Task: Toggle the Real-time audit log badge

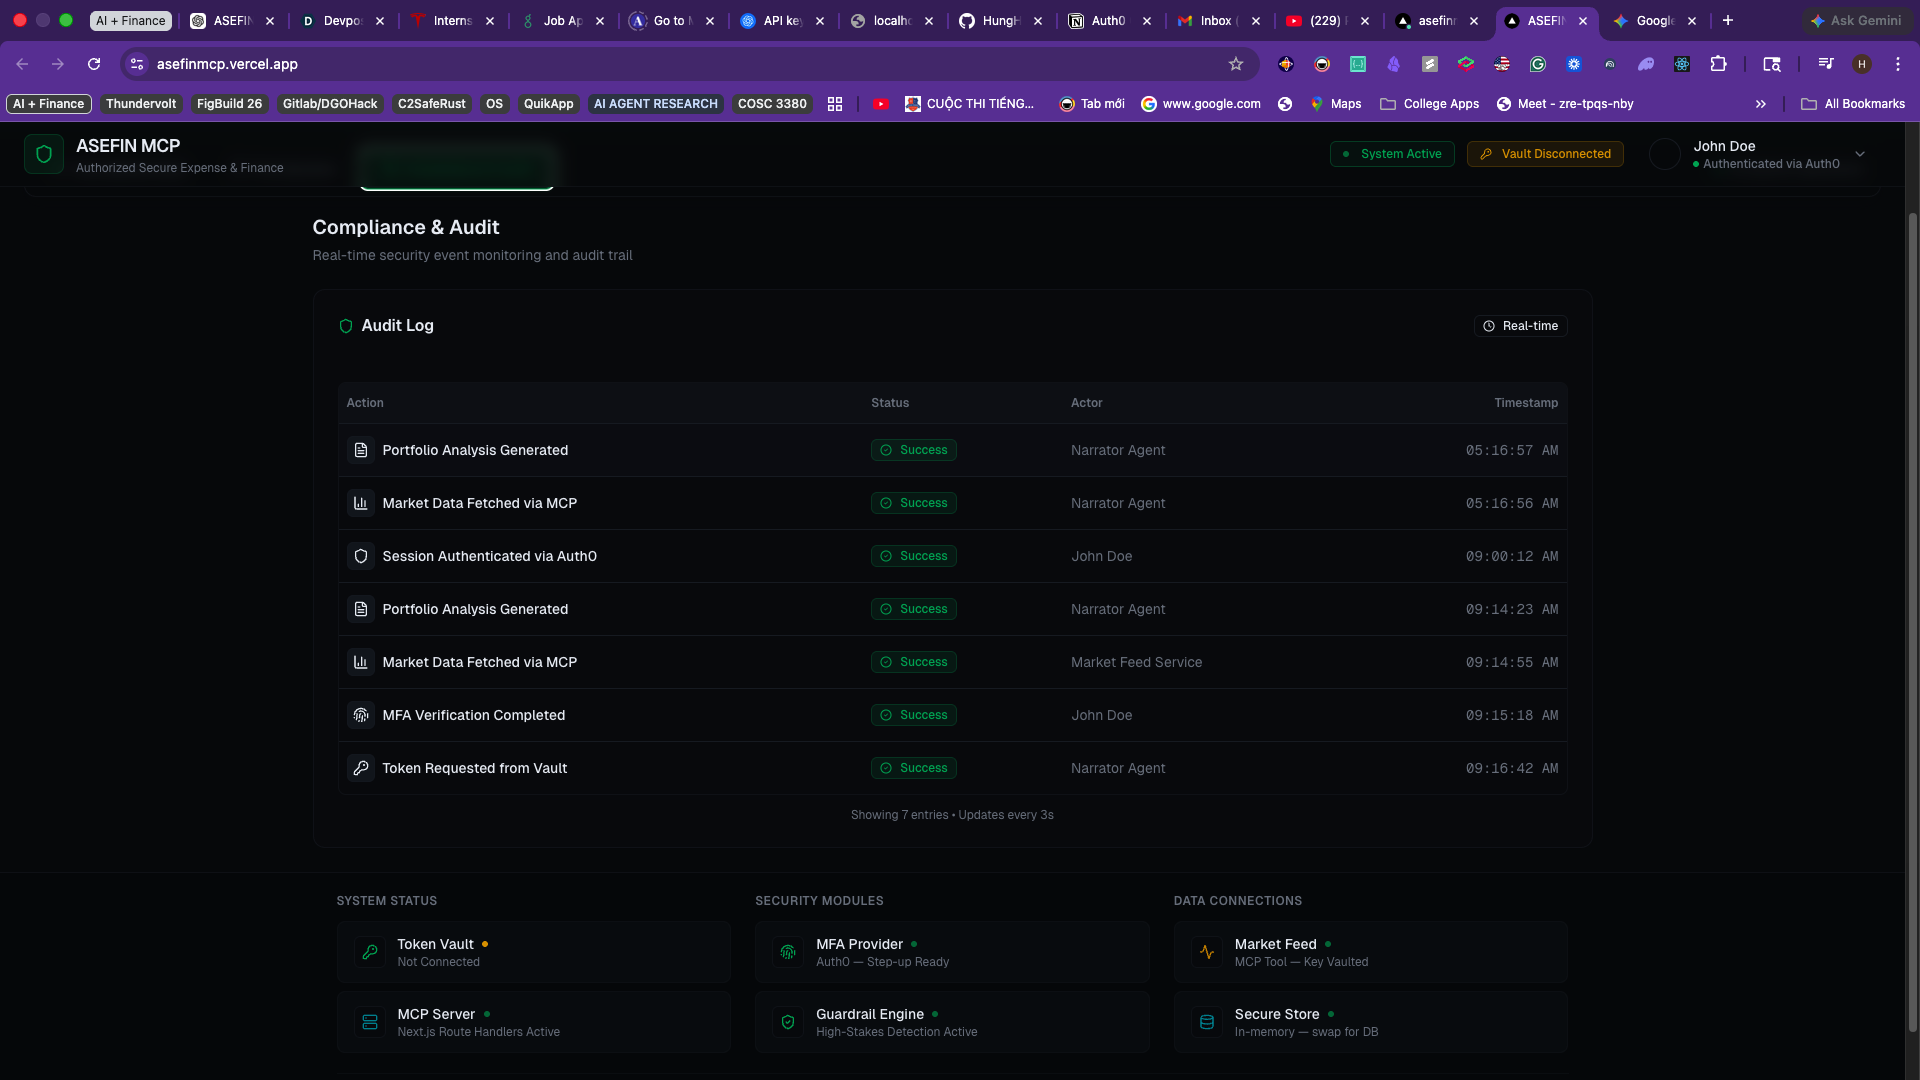Action: 1520,326
